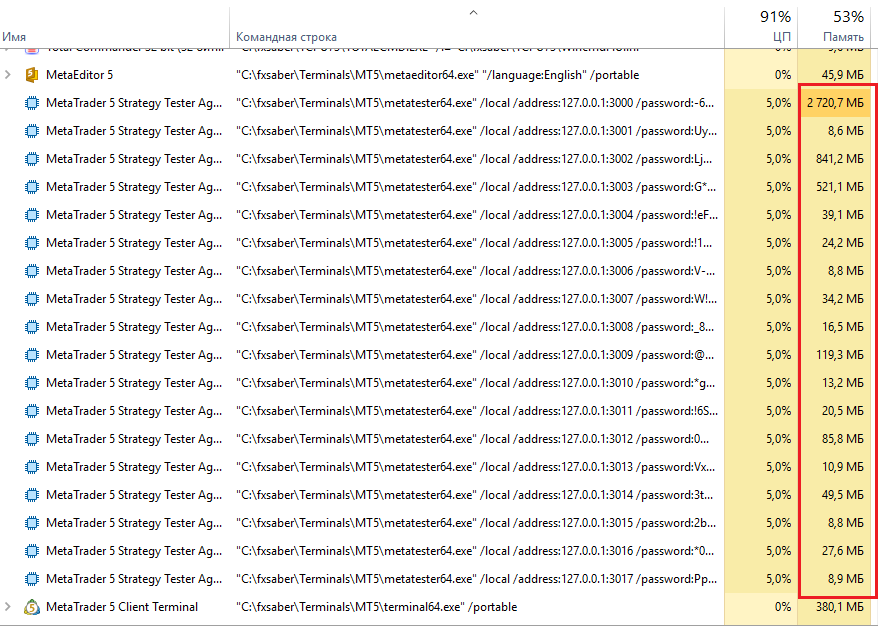Click the tester agent icon for address 127.0.0.1:3009

(x=32, y=355)
